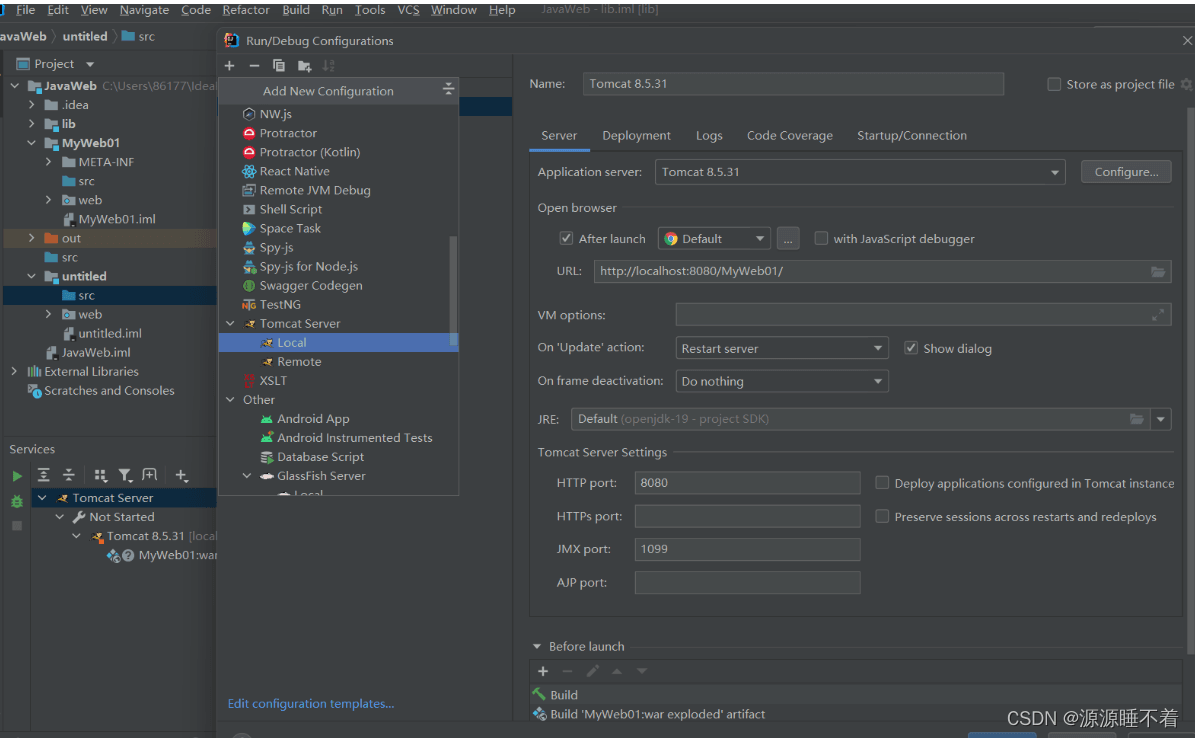Open the Default browser dropdown
Screen dimensions: 1195x738
pyautogui.click(x=714, y=239)
